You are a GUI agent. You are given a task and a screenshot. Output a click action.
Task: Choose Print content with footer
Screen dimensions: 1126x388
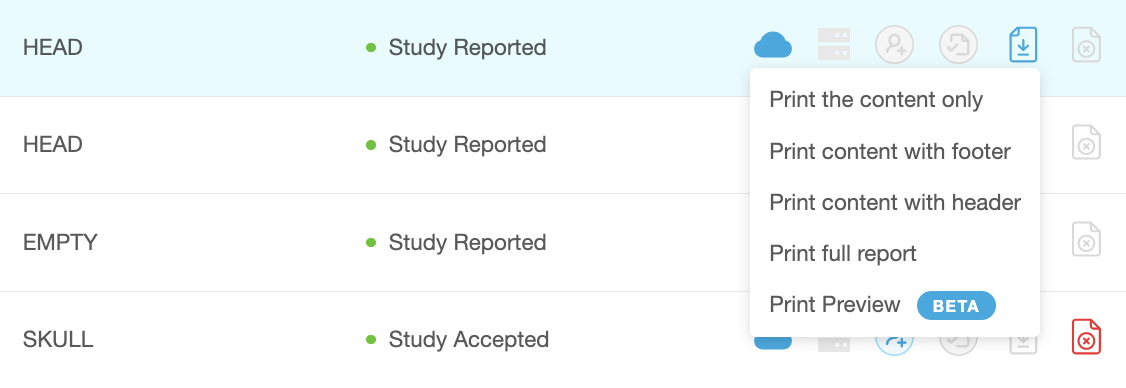[x=890, y=152]
